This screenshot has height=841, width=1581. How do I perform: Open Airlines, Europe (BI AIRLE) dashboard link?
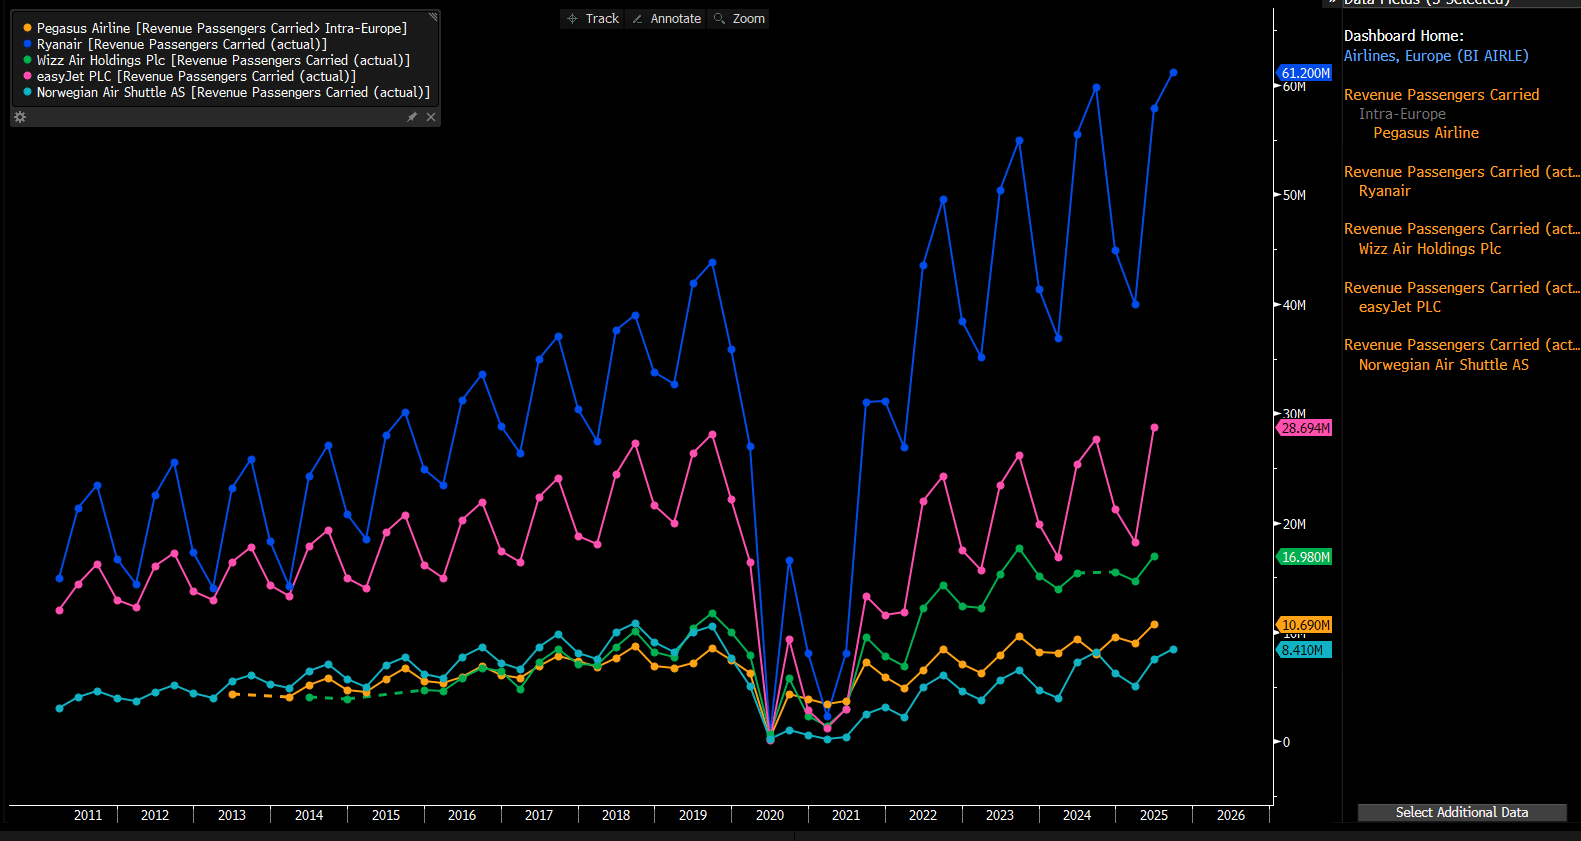click(x=1435, y=56)
